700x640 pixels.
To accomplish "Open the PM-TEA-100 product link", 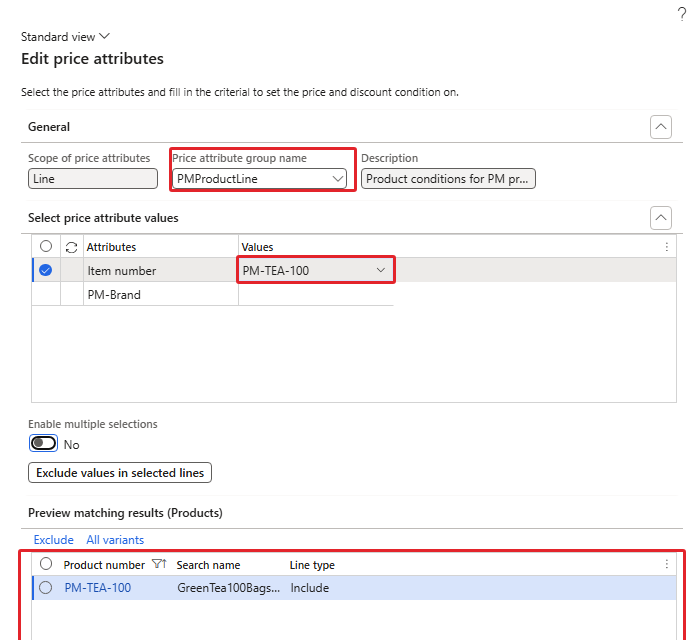I will (98, 588).
